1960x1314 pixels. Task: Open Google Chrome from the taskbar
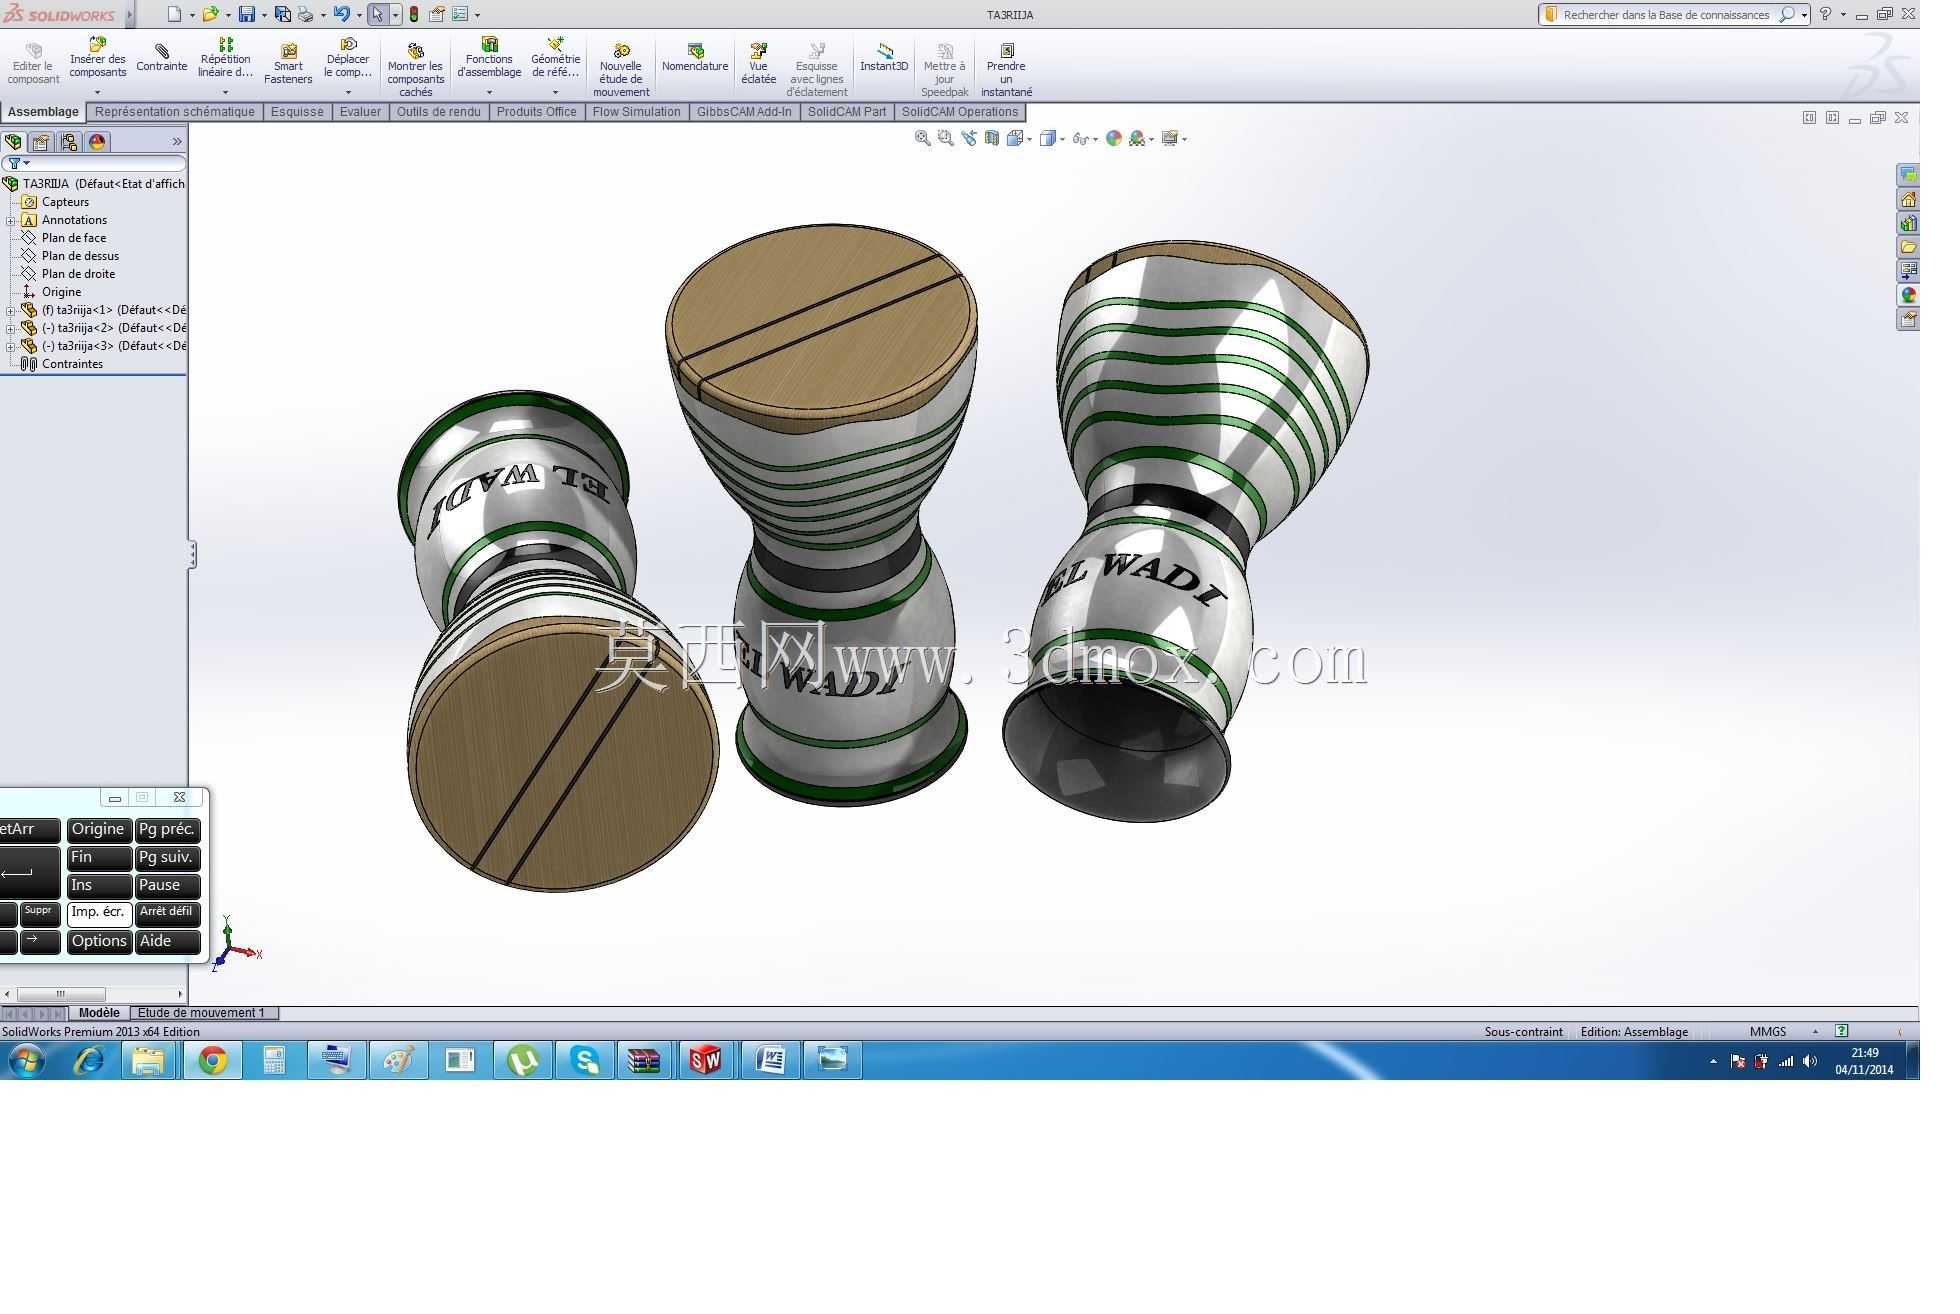[212, 1060]
